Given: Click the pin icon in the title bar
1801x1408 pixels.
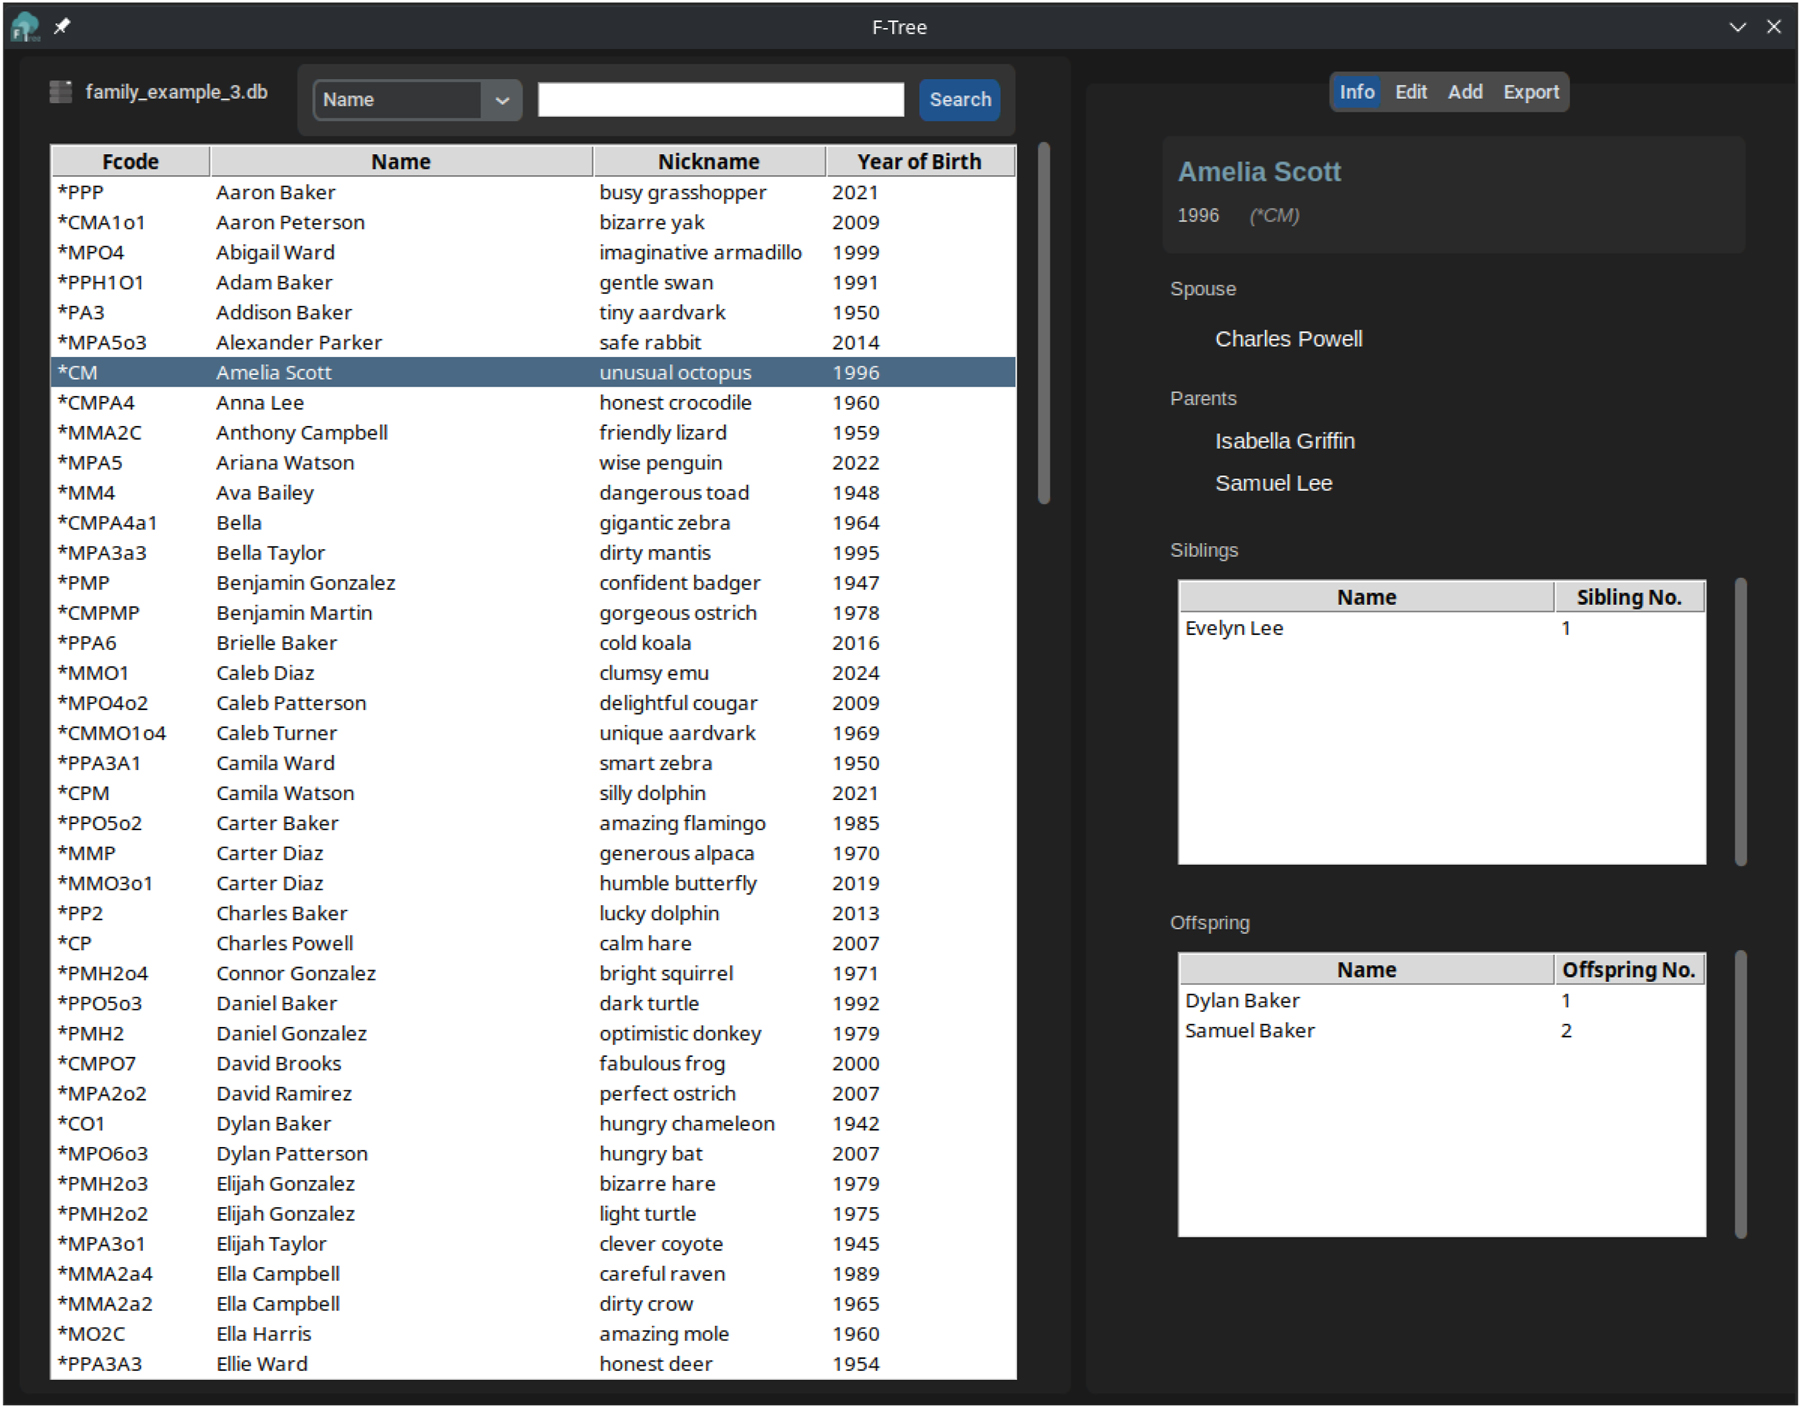Looking at the screenshot, I should click(x=62, y=26).
